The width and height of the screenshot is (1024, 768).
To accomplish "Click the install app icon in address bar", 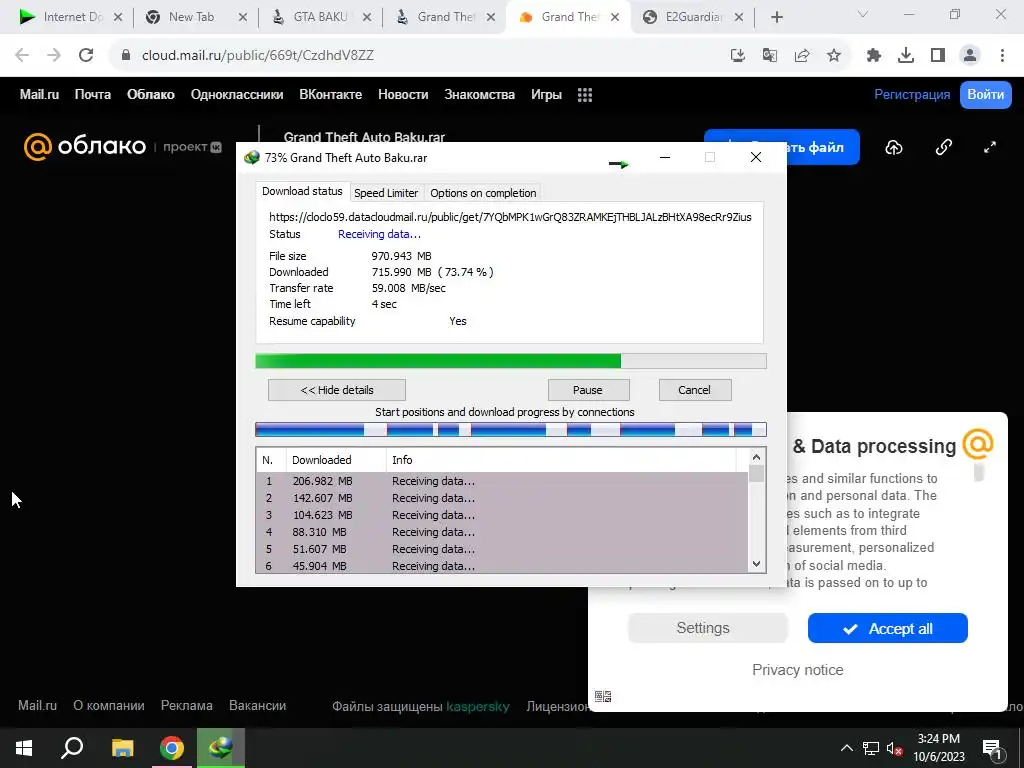I will 738,56.
